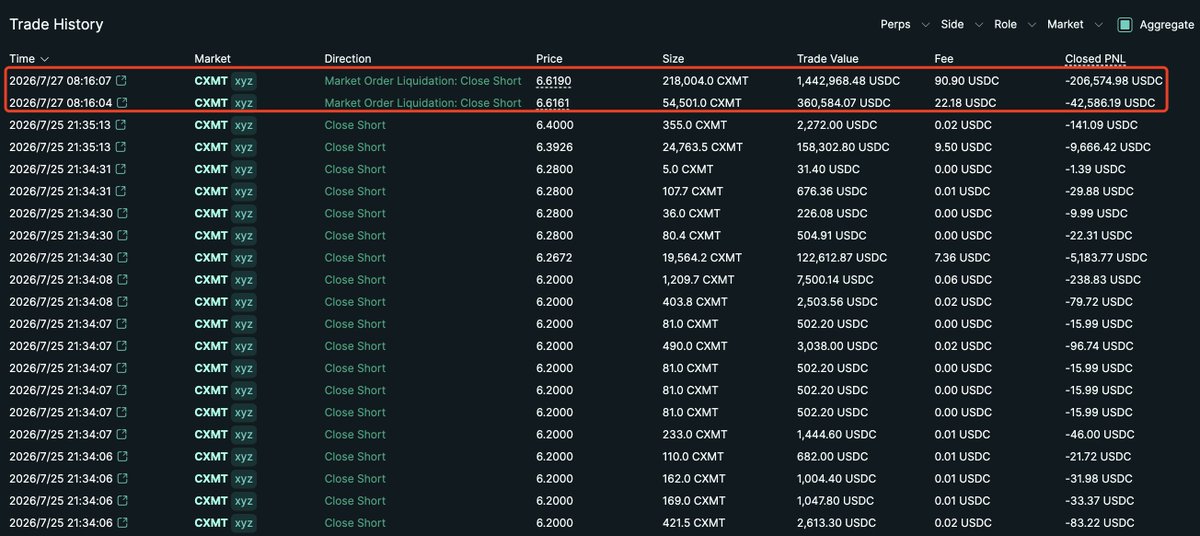Image resolution: width=1200 pixels, height=536 pixels.
Task: Open explorer link icon on 24,763.5 CXMT row
Action: (x=121, y=147)
